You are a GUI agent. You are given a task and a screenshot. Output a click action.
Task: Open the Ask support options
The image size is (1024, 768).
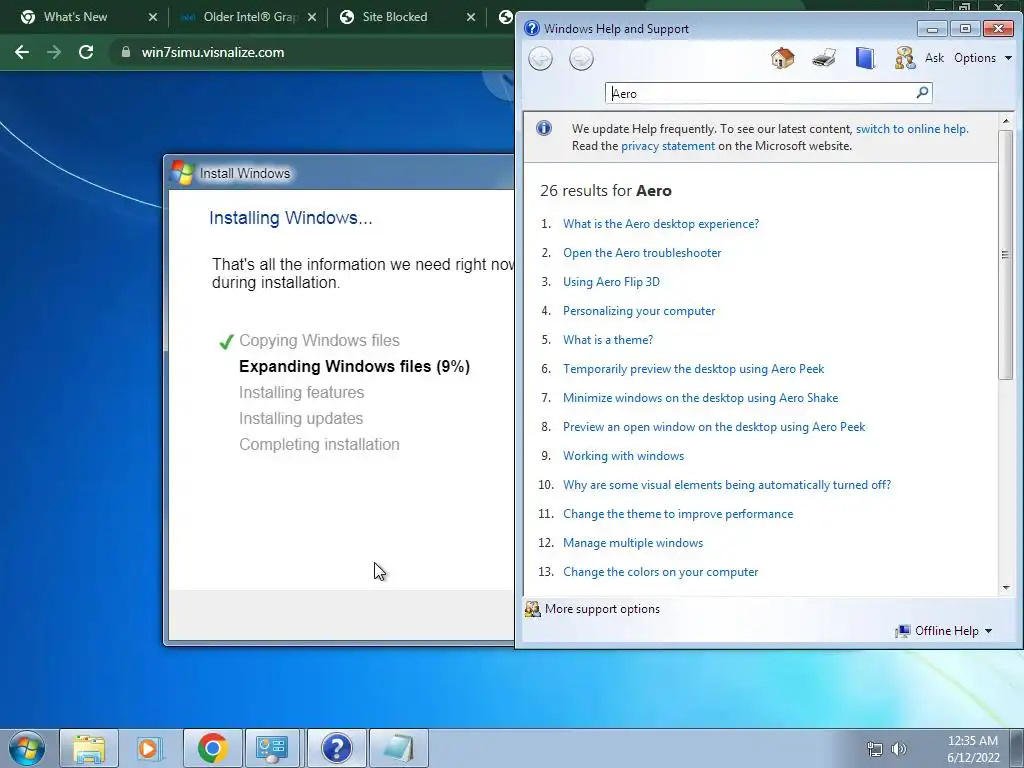pyautogui.click(x=904, y=58)
